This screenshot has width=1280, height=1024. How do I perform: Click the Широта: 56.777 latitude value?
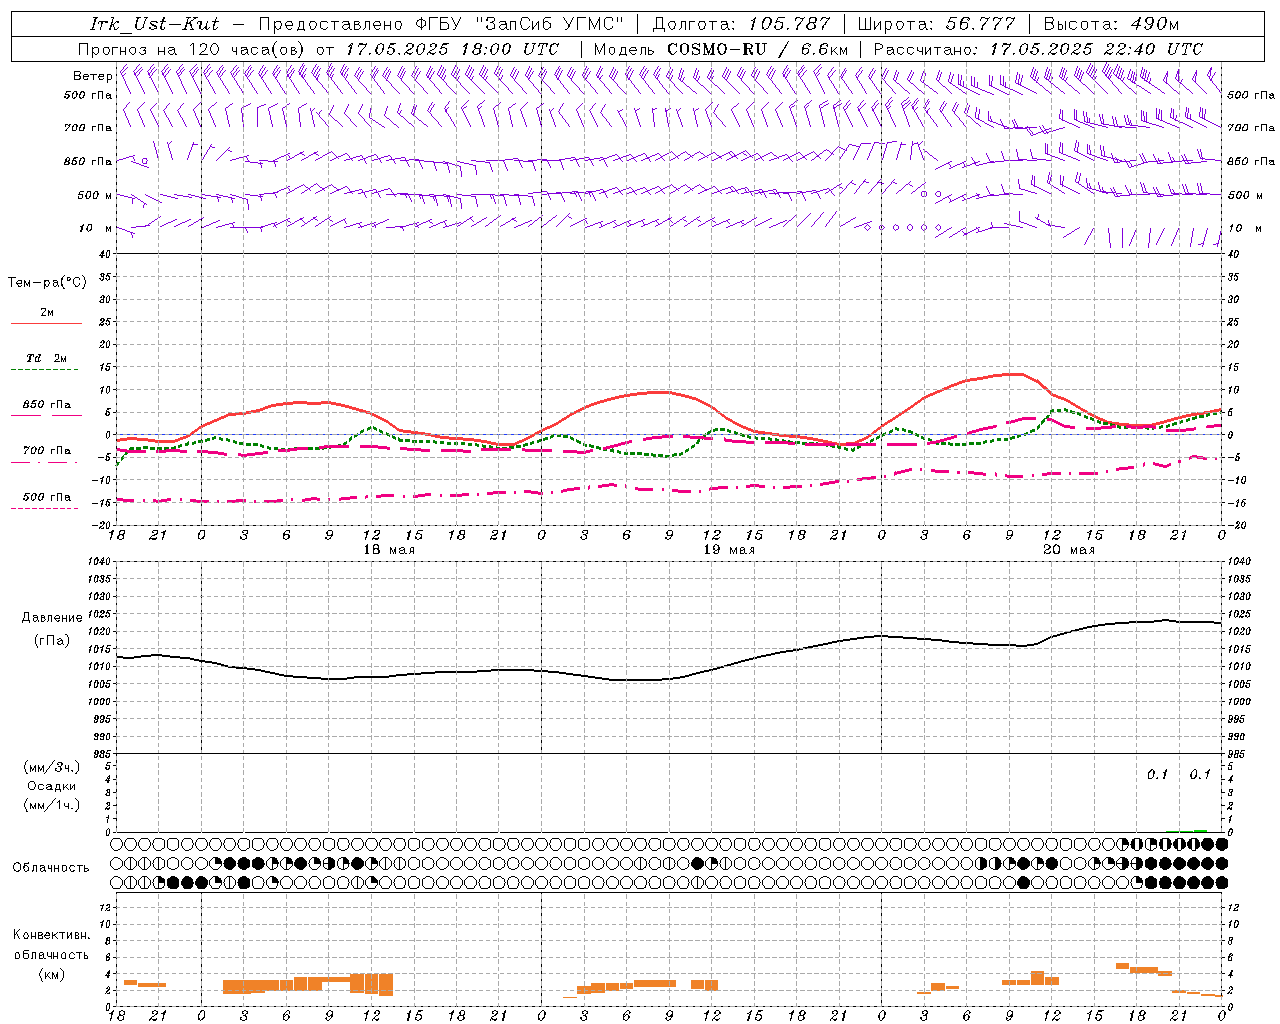pyautogui.click(x=936, y=24)
